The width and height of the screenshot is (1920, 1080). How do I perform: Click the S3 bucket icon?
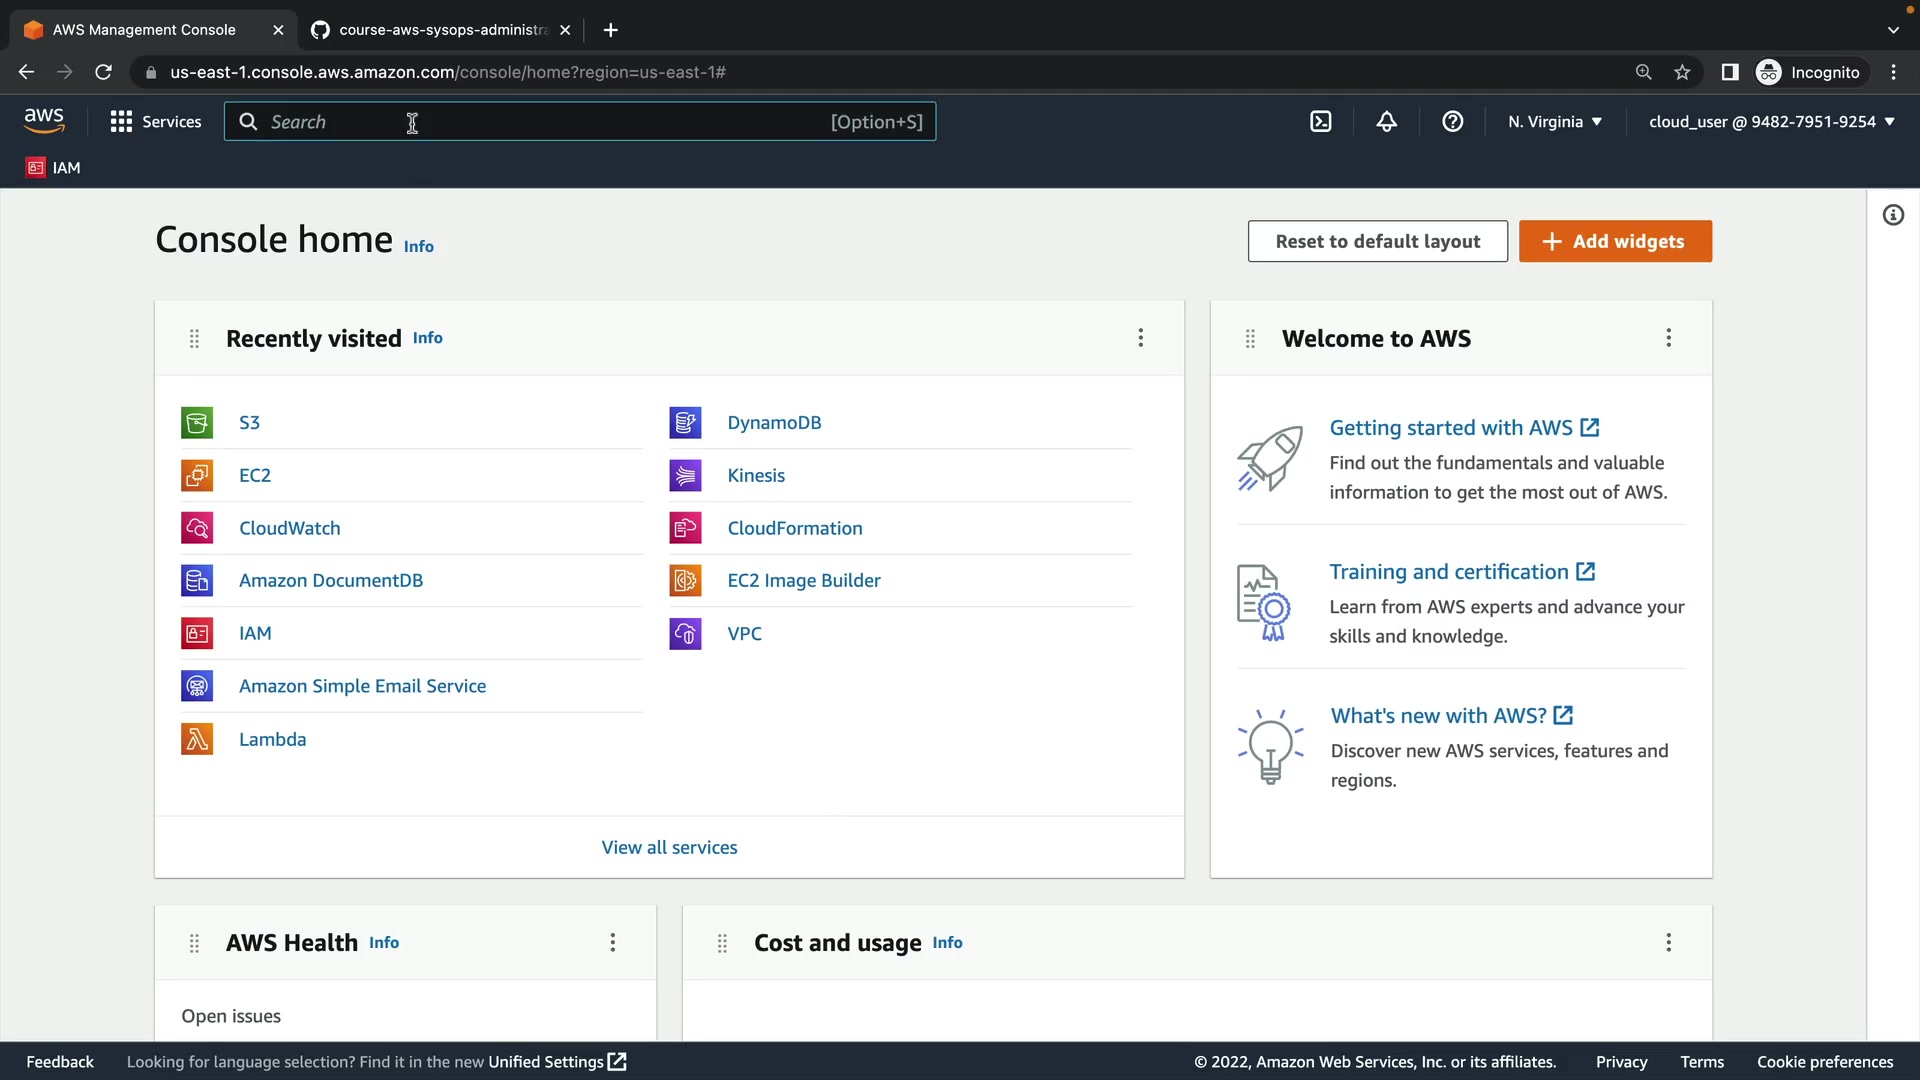[x=197, y=423]
